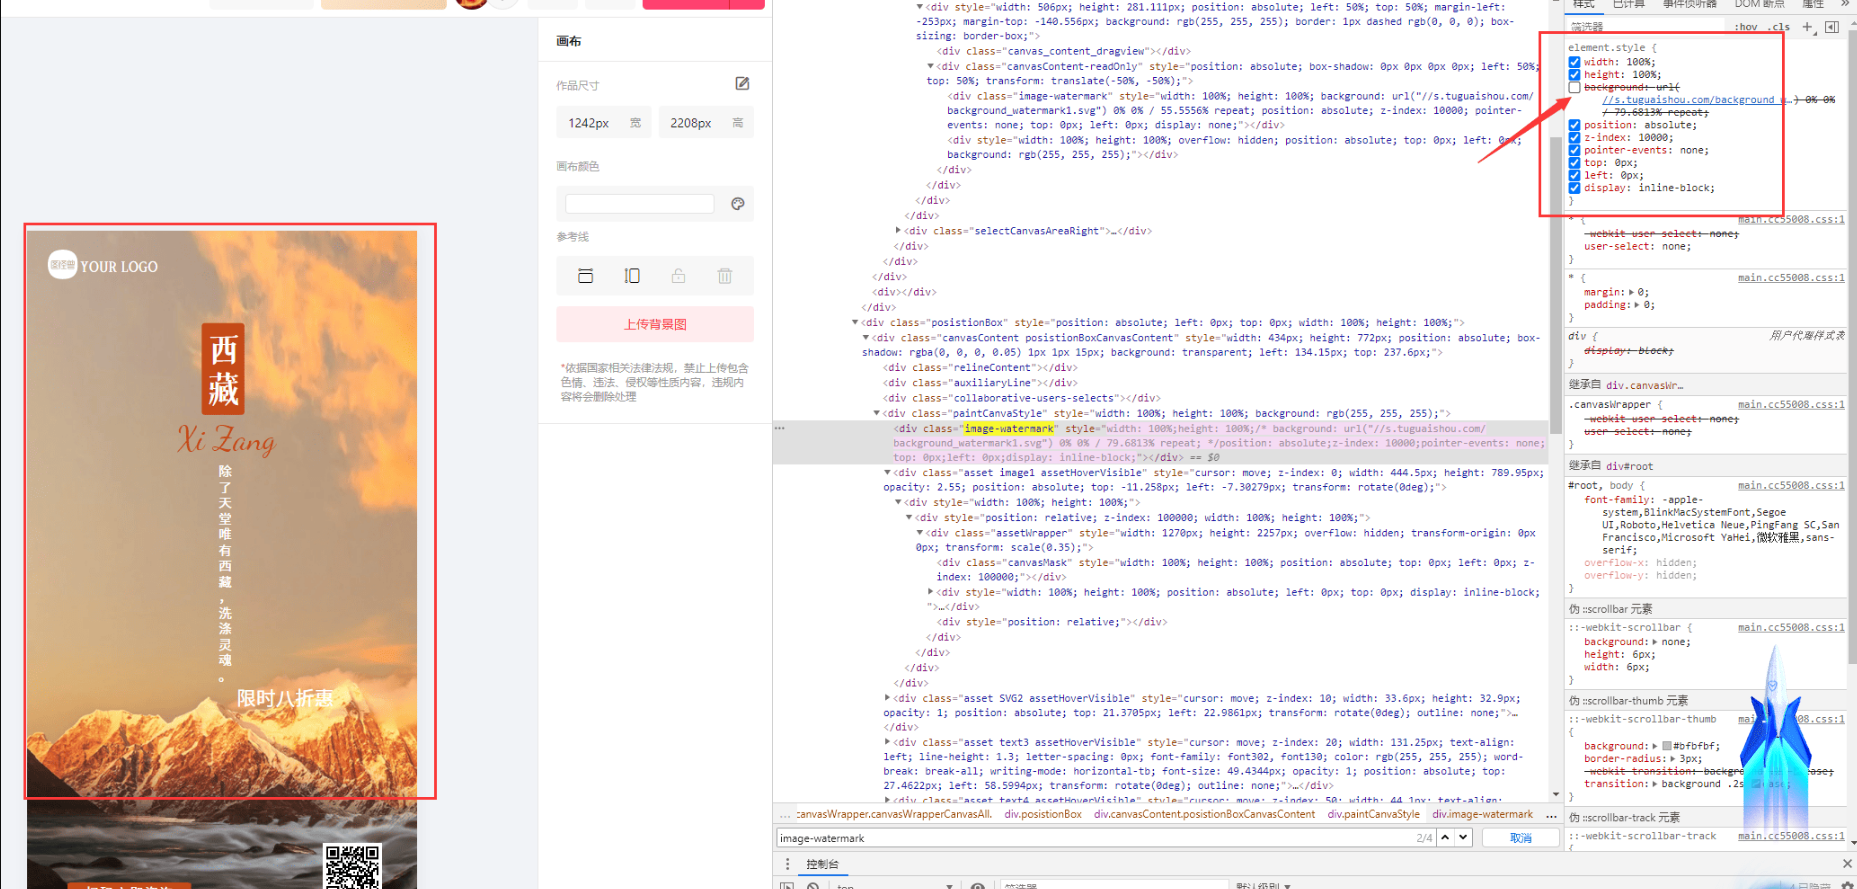
Task: Add a vertical guide line
Action: [632, 276]
